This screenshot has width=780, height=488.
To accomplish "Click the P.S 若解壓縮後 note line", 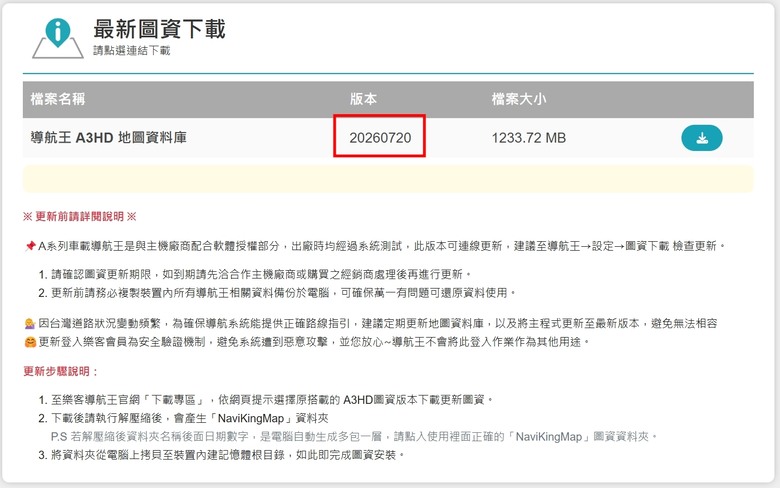I will tap(354, 437).
